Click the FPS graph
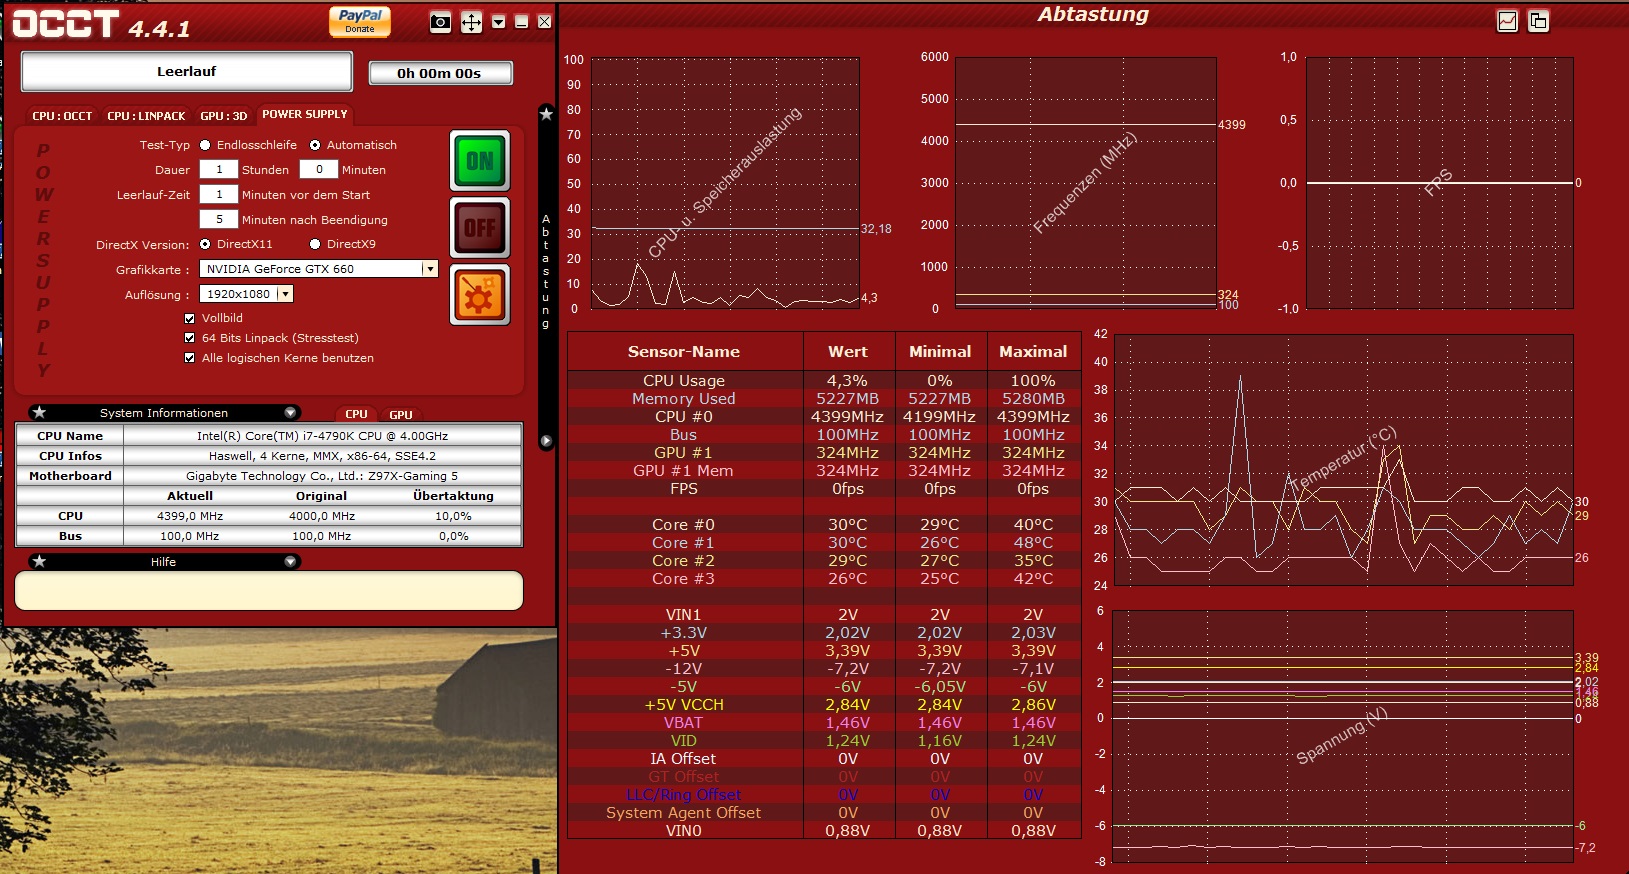The image size is (1629, 874). pos(1439,183)
